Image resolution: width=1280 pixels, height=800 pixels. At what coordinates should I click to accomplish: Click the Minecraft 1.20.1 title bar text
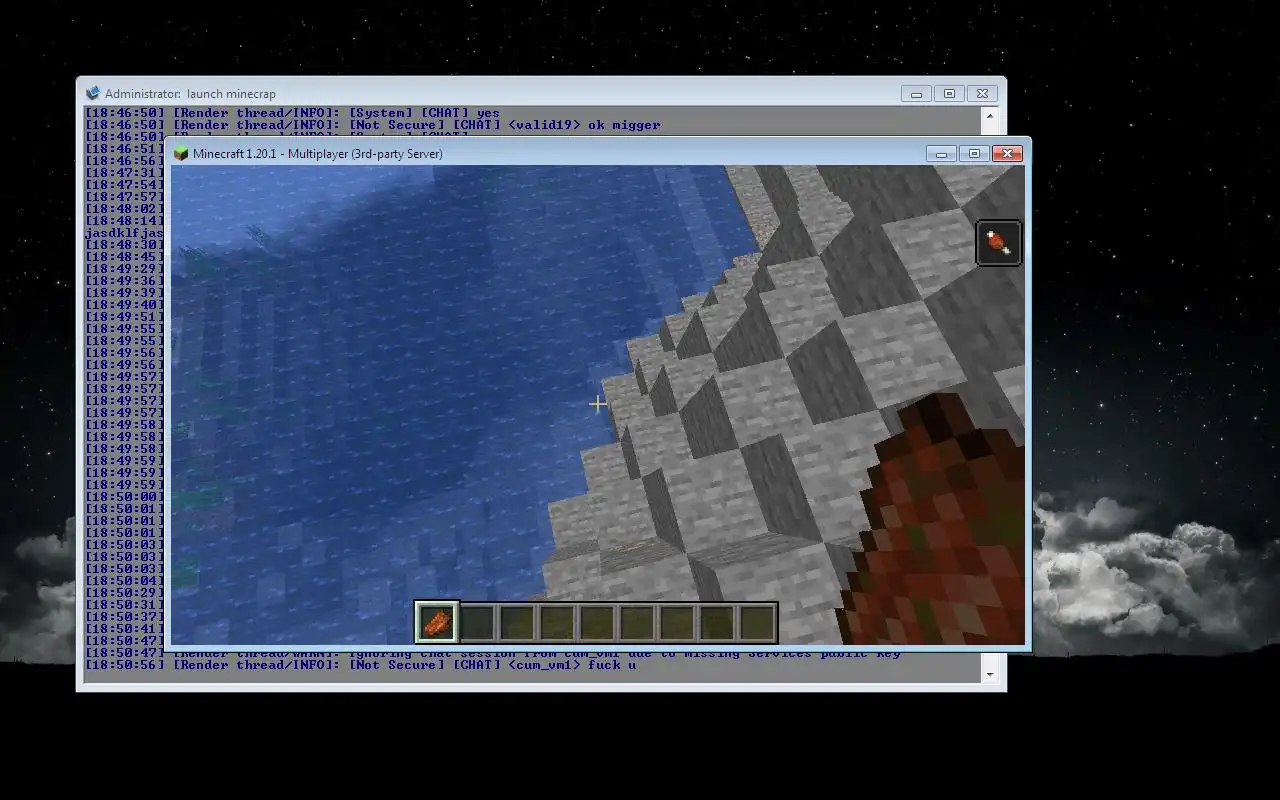click(x=317, y=154)
